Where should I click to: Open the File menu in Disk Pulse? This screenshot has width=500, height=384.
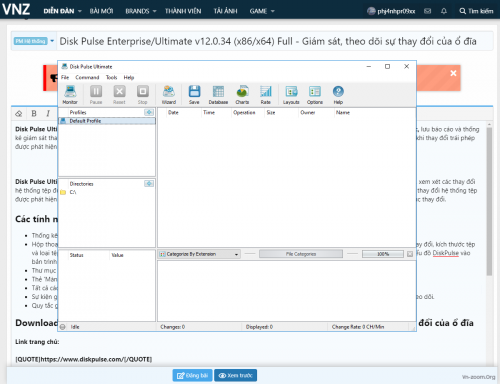pos(65,77)
